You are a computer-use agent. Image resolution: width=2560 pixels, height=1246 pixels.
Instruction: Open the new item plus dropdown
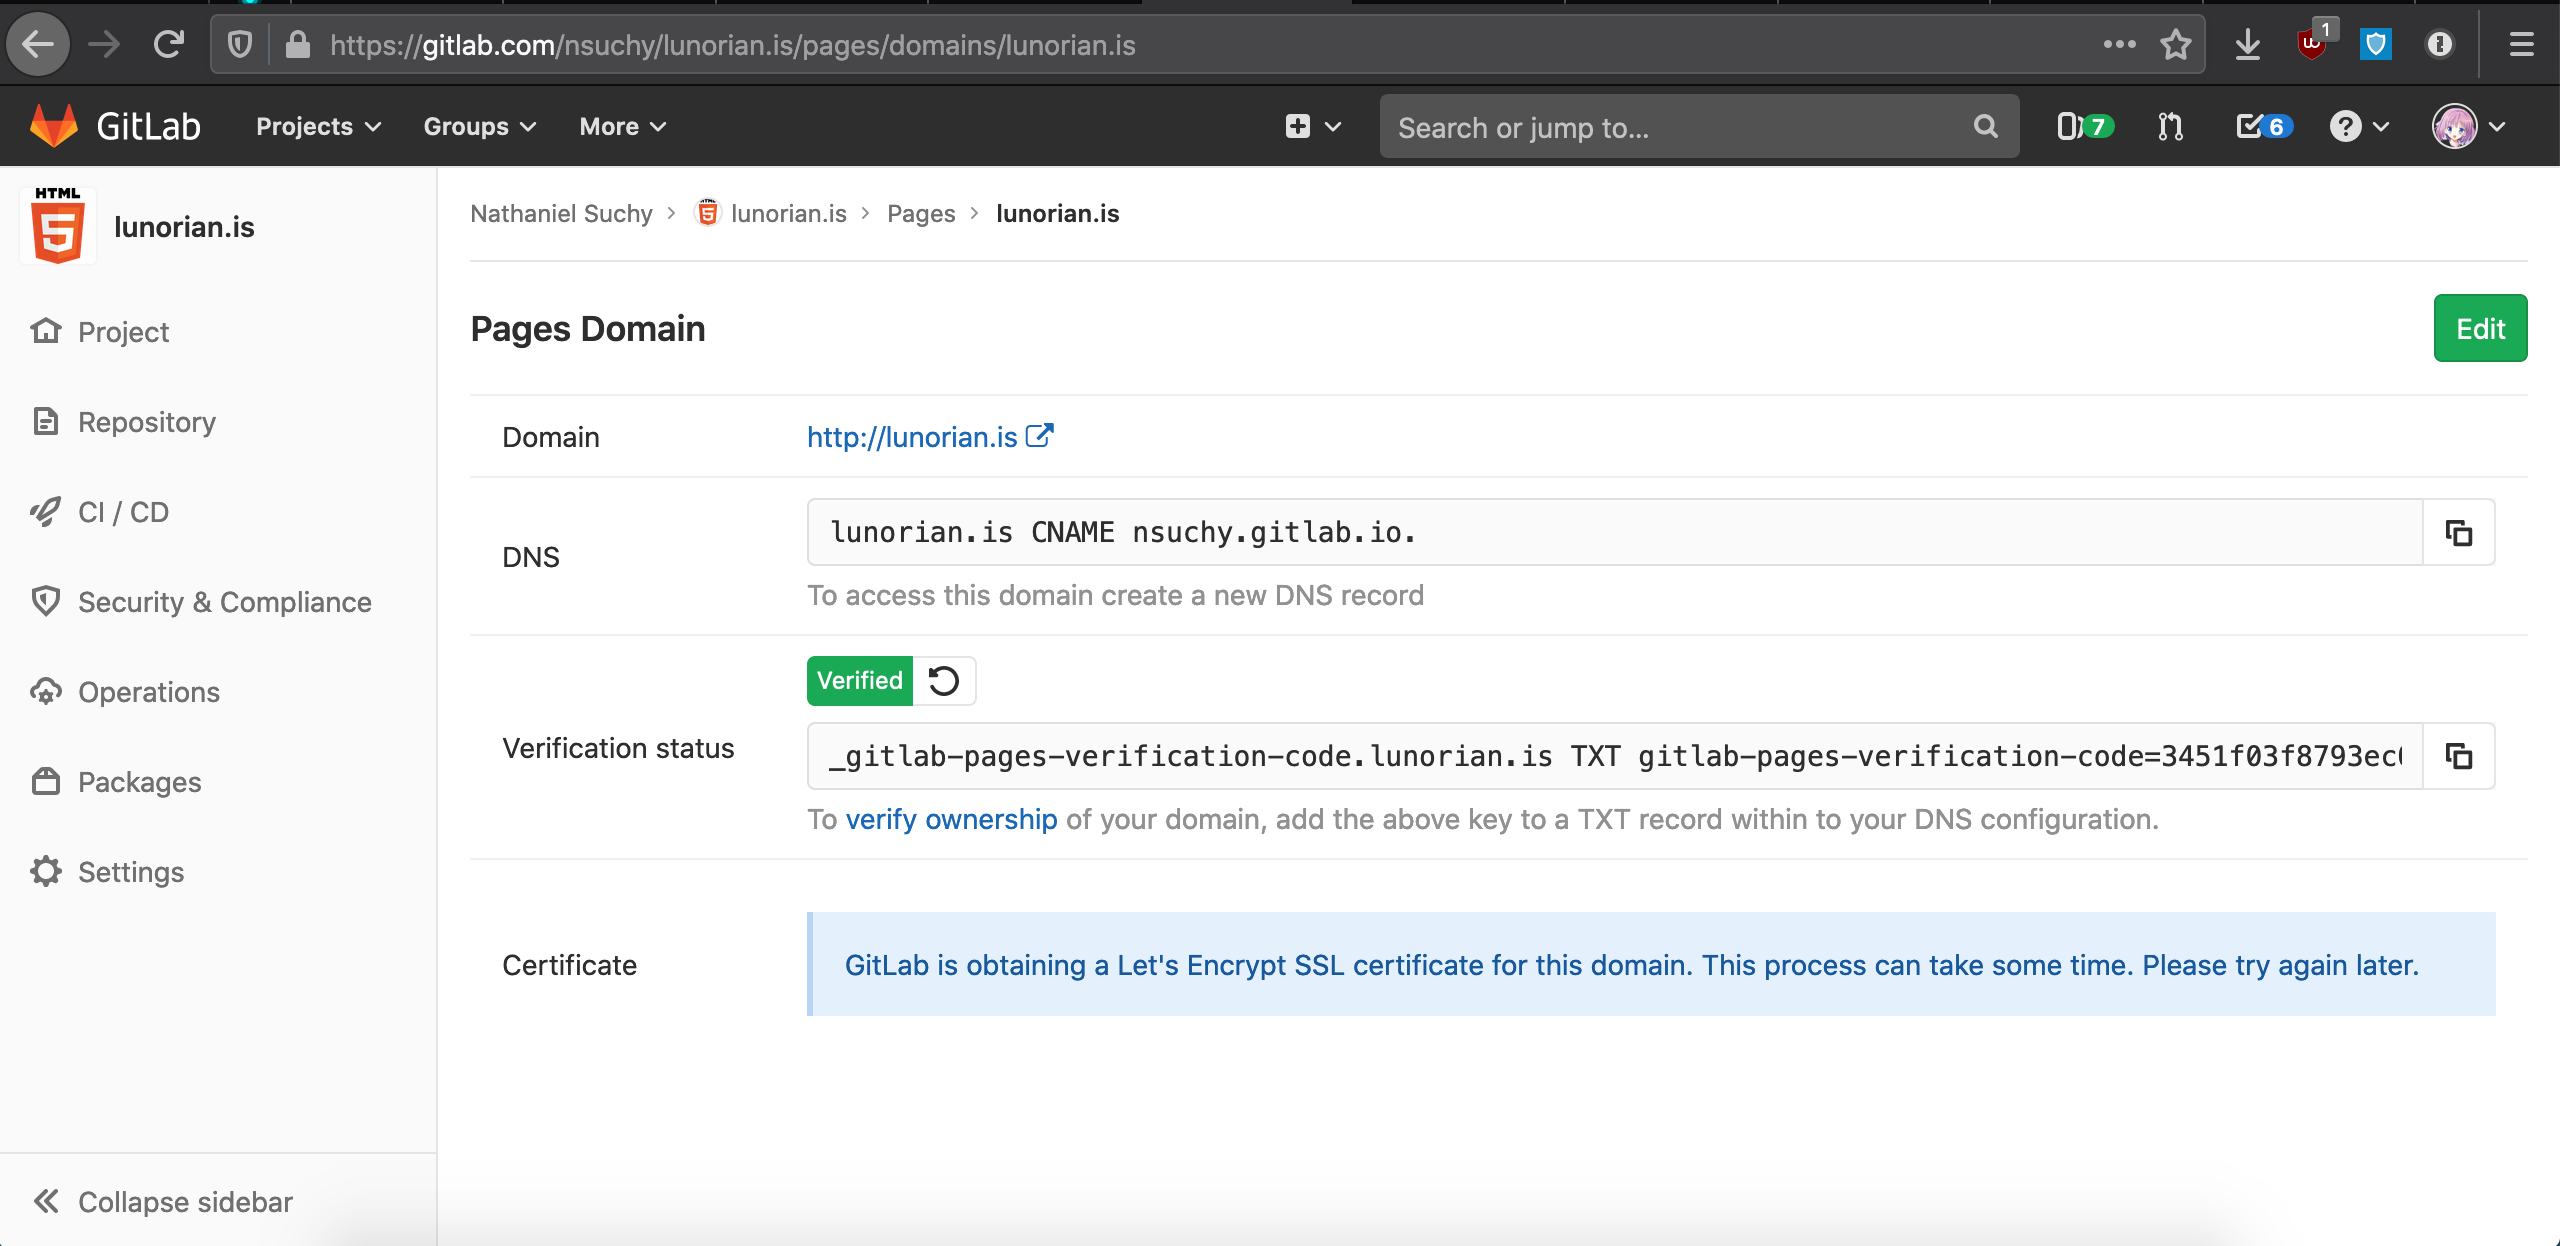pos(1311,127)
